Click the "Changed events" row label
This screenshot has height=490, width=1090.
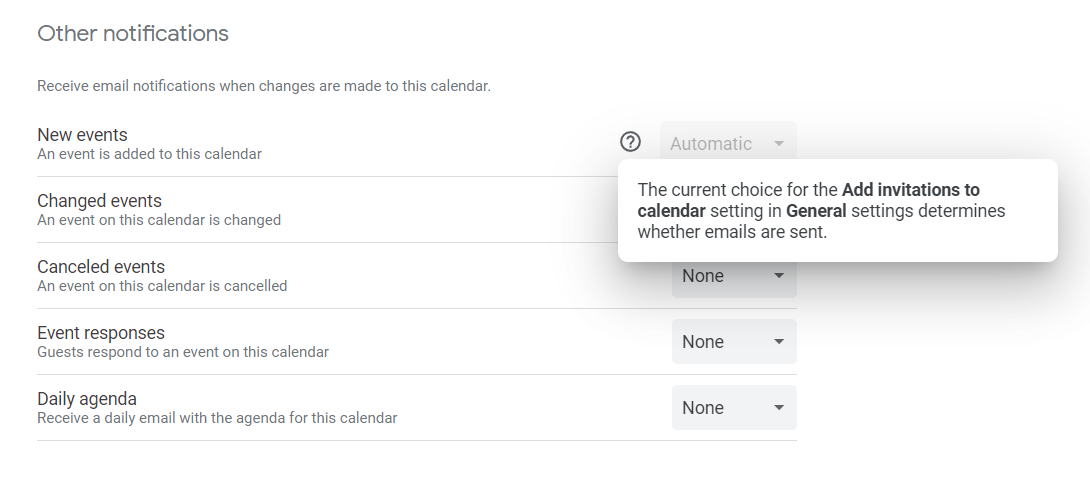[x=99, y=201]
